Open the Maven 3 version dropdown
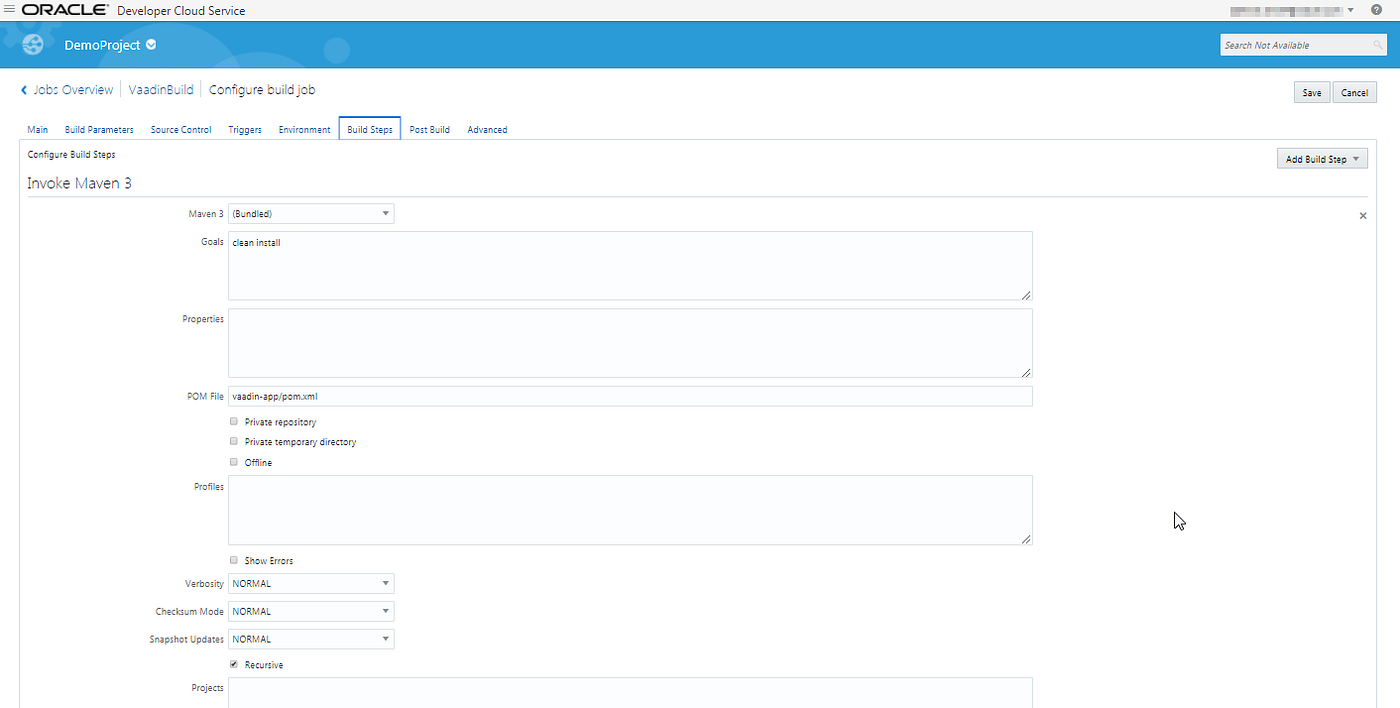Screen dimensions: 1400x708 385,213
